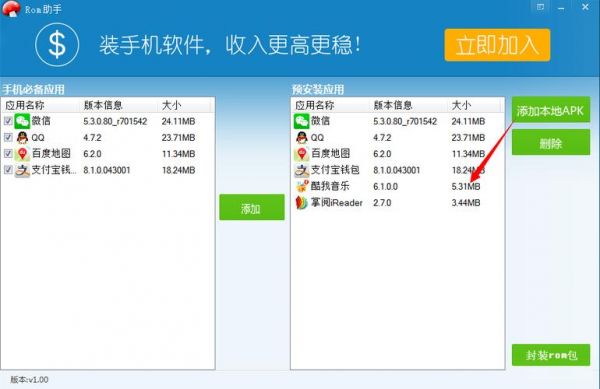Click the Rom助手 mushroom logo icon
Viewport: 600px width, 389px height.
tap(11, 8)
